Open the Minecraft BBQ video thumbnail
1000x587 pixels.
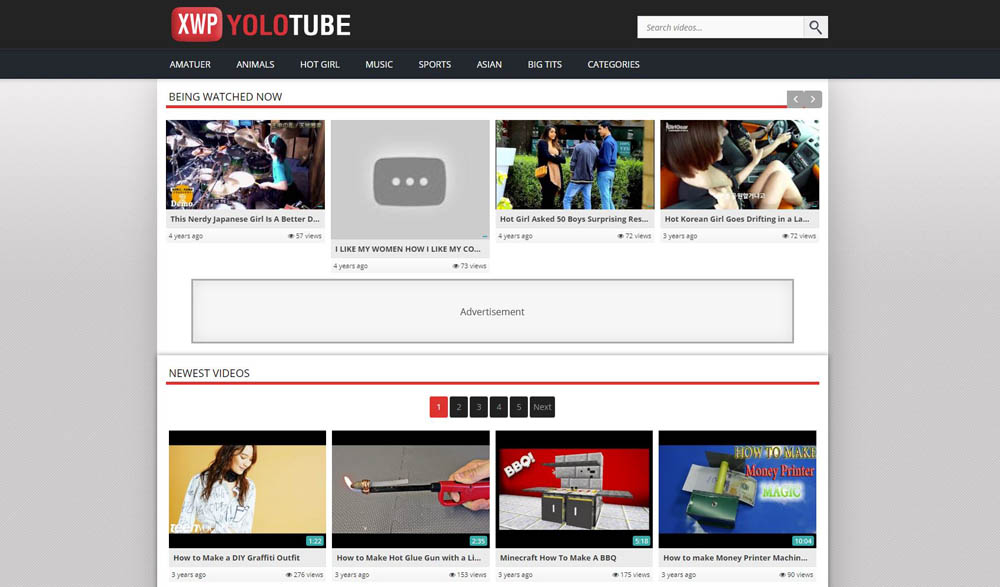pyautogui.click(x=574, y=489)
